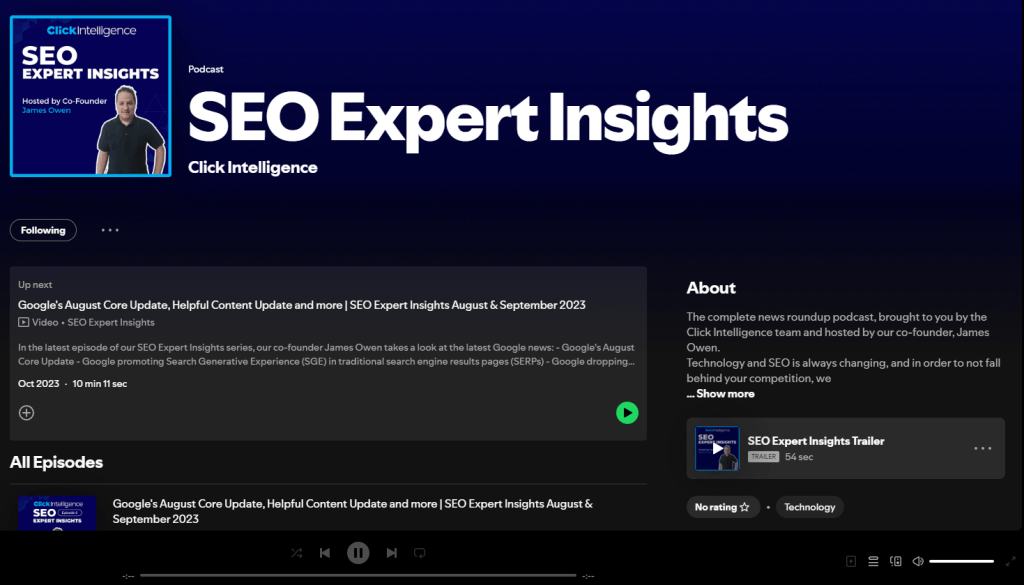1024x585 pixels.
Task: Click the video episode icon under Up next
Action: 23,322
